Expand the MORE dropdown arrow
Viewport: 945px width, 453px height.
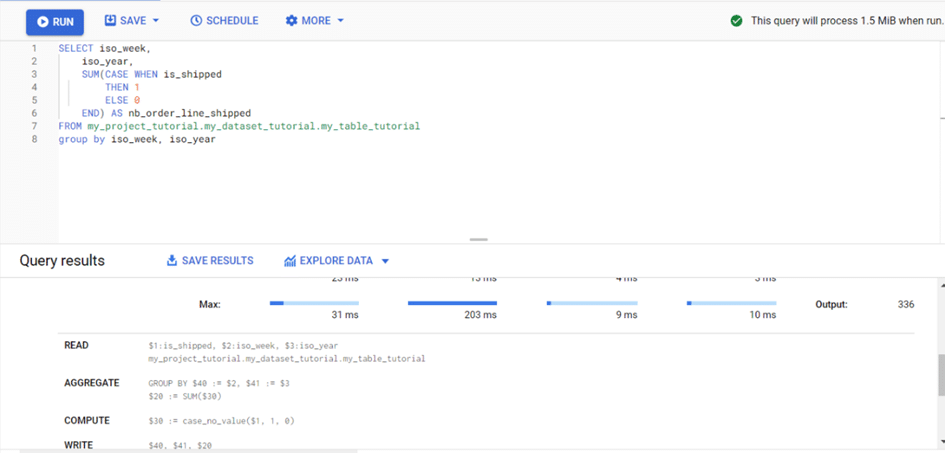tap(340, 21)
